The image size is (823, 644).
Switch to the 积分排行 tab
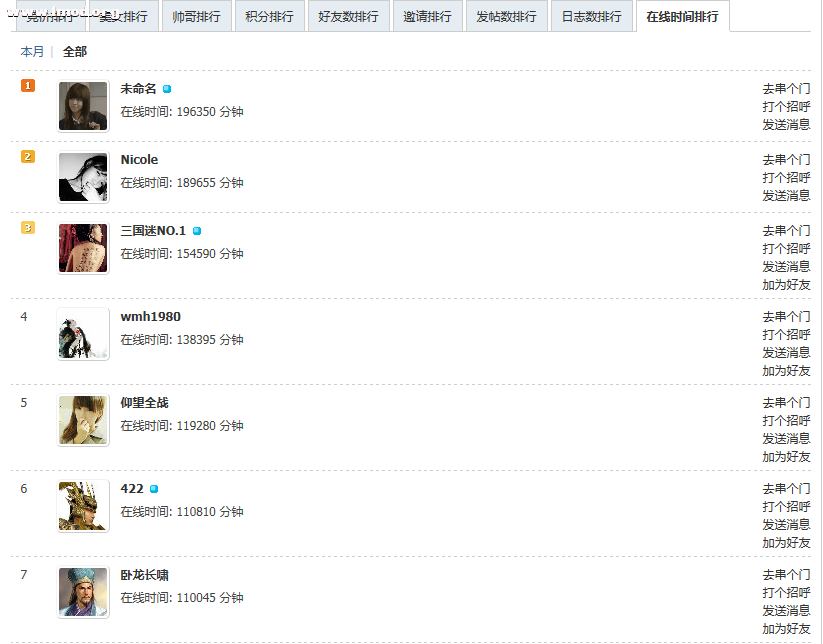270,16
